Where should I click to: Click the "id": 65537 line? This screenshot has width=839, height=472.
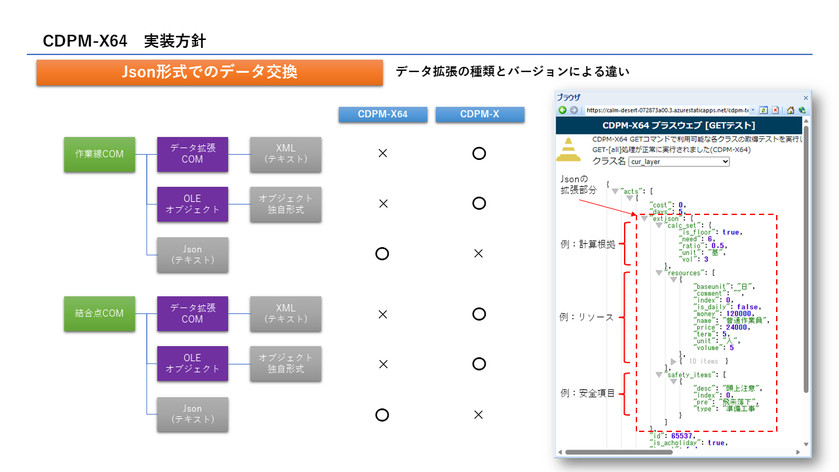point(673,436)
